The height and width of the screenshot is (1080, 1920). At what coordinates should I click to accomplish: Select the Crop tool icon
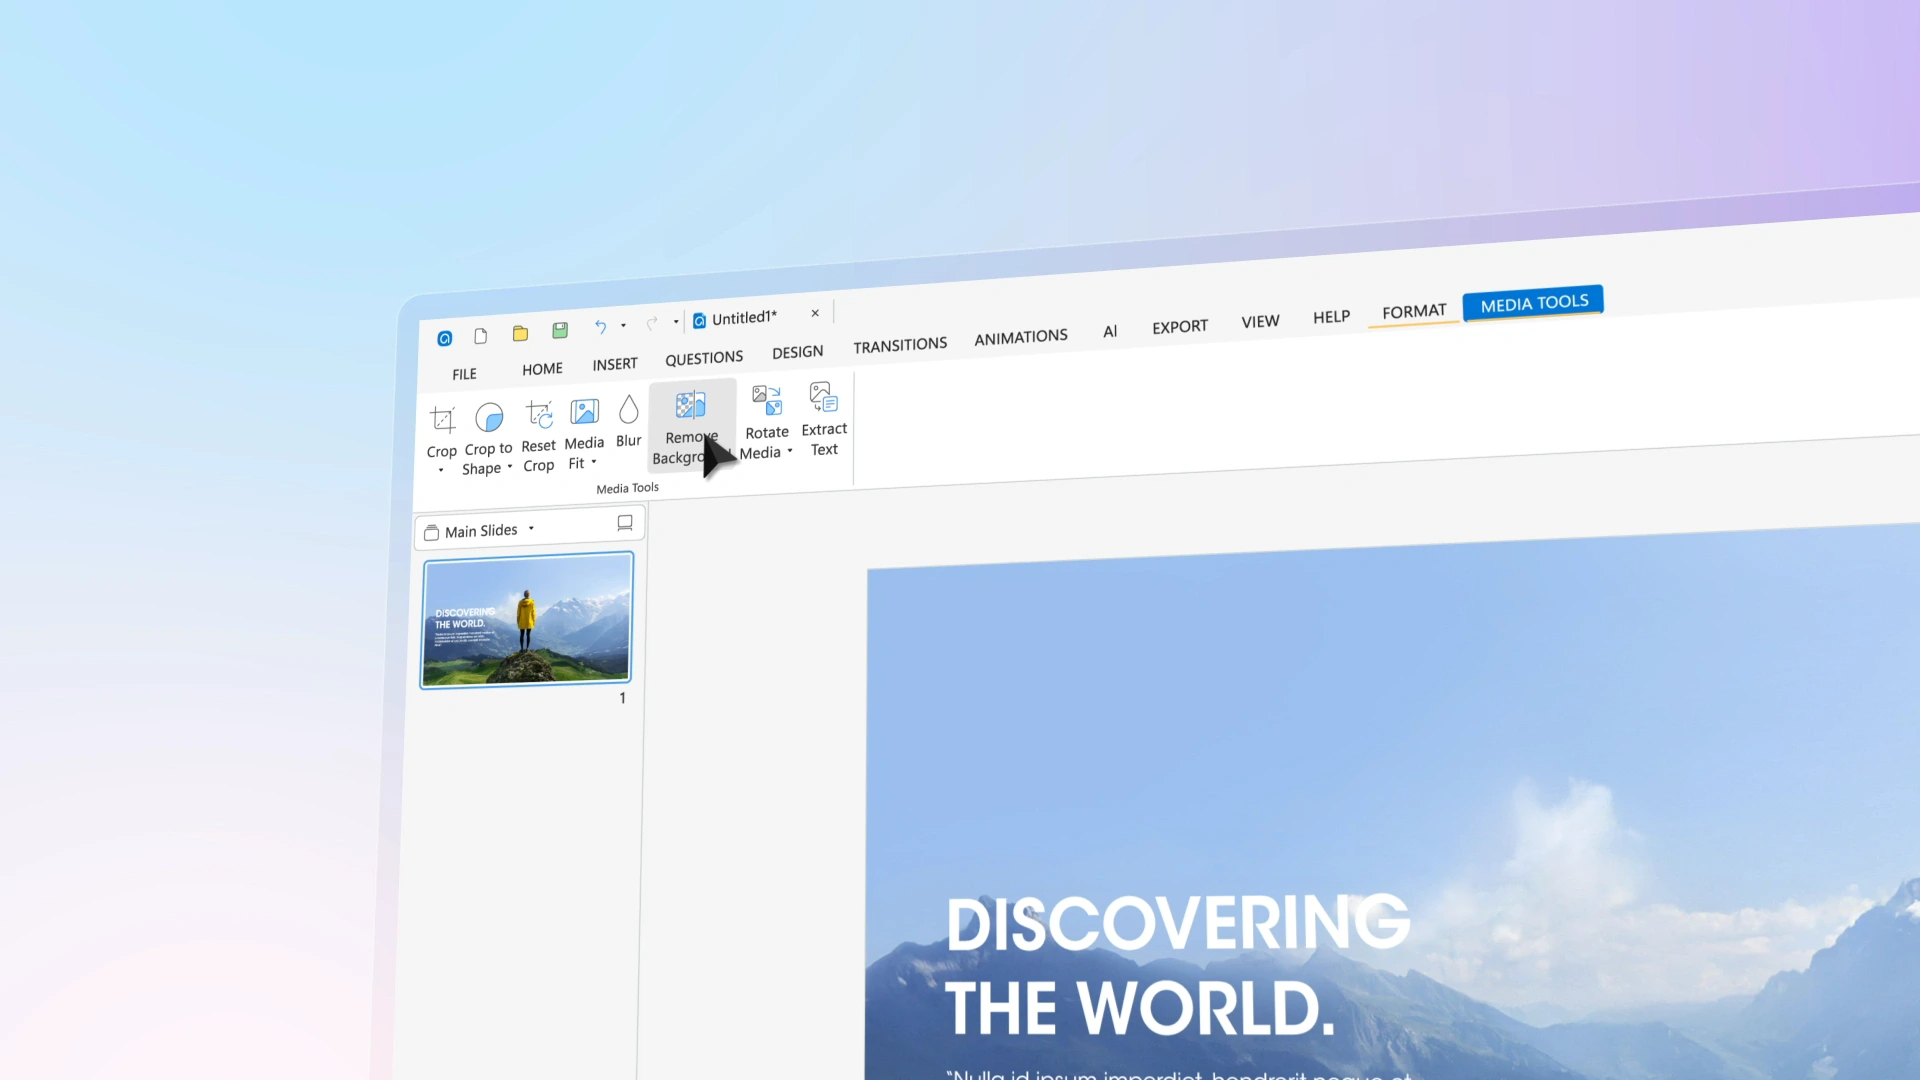[x=442, y=419]
